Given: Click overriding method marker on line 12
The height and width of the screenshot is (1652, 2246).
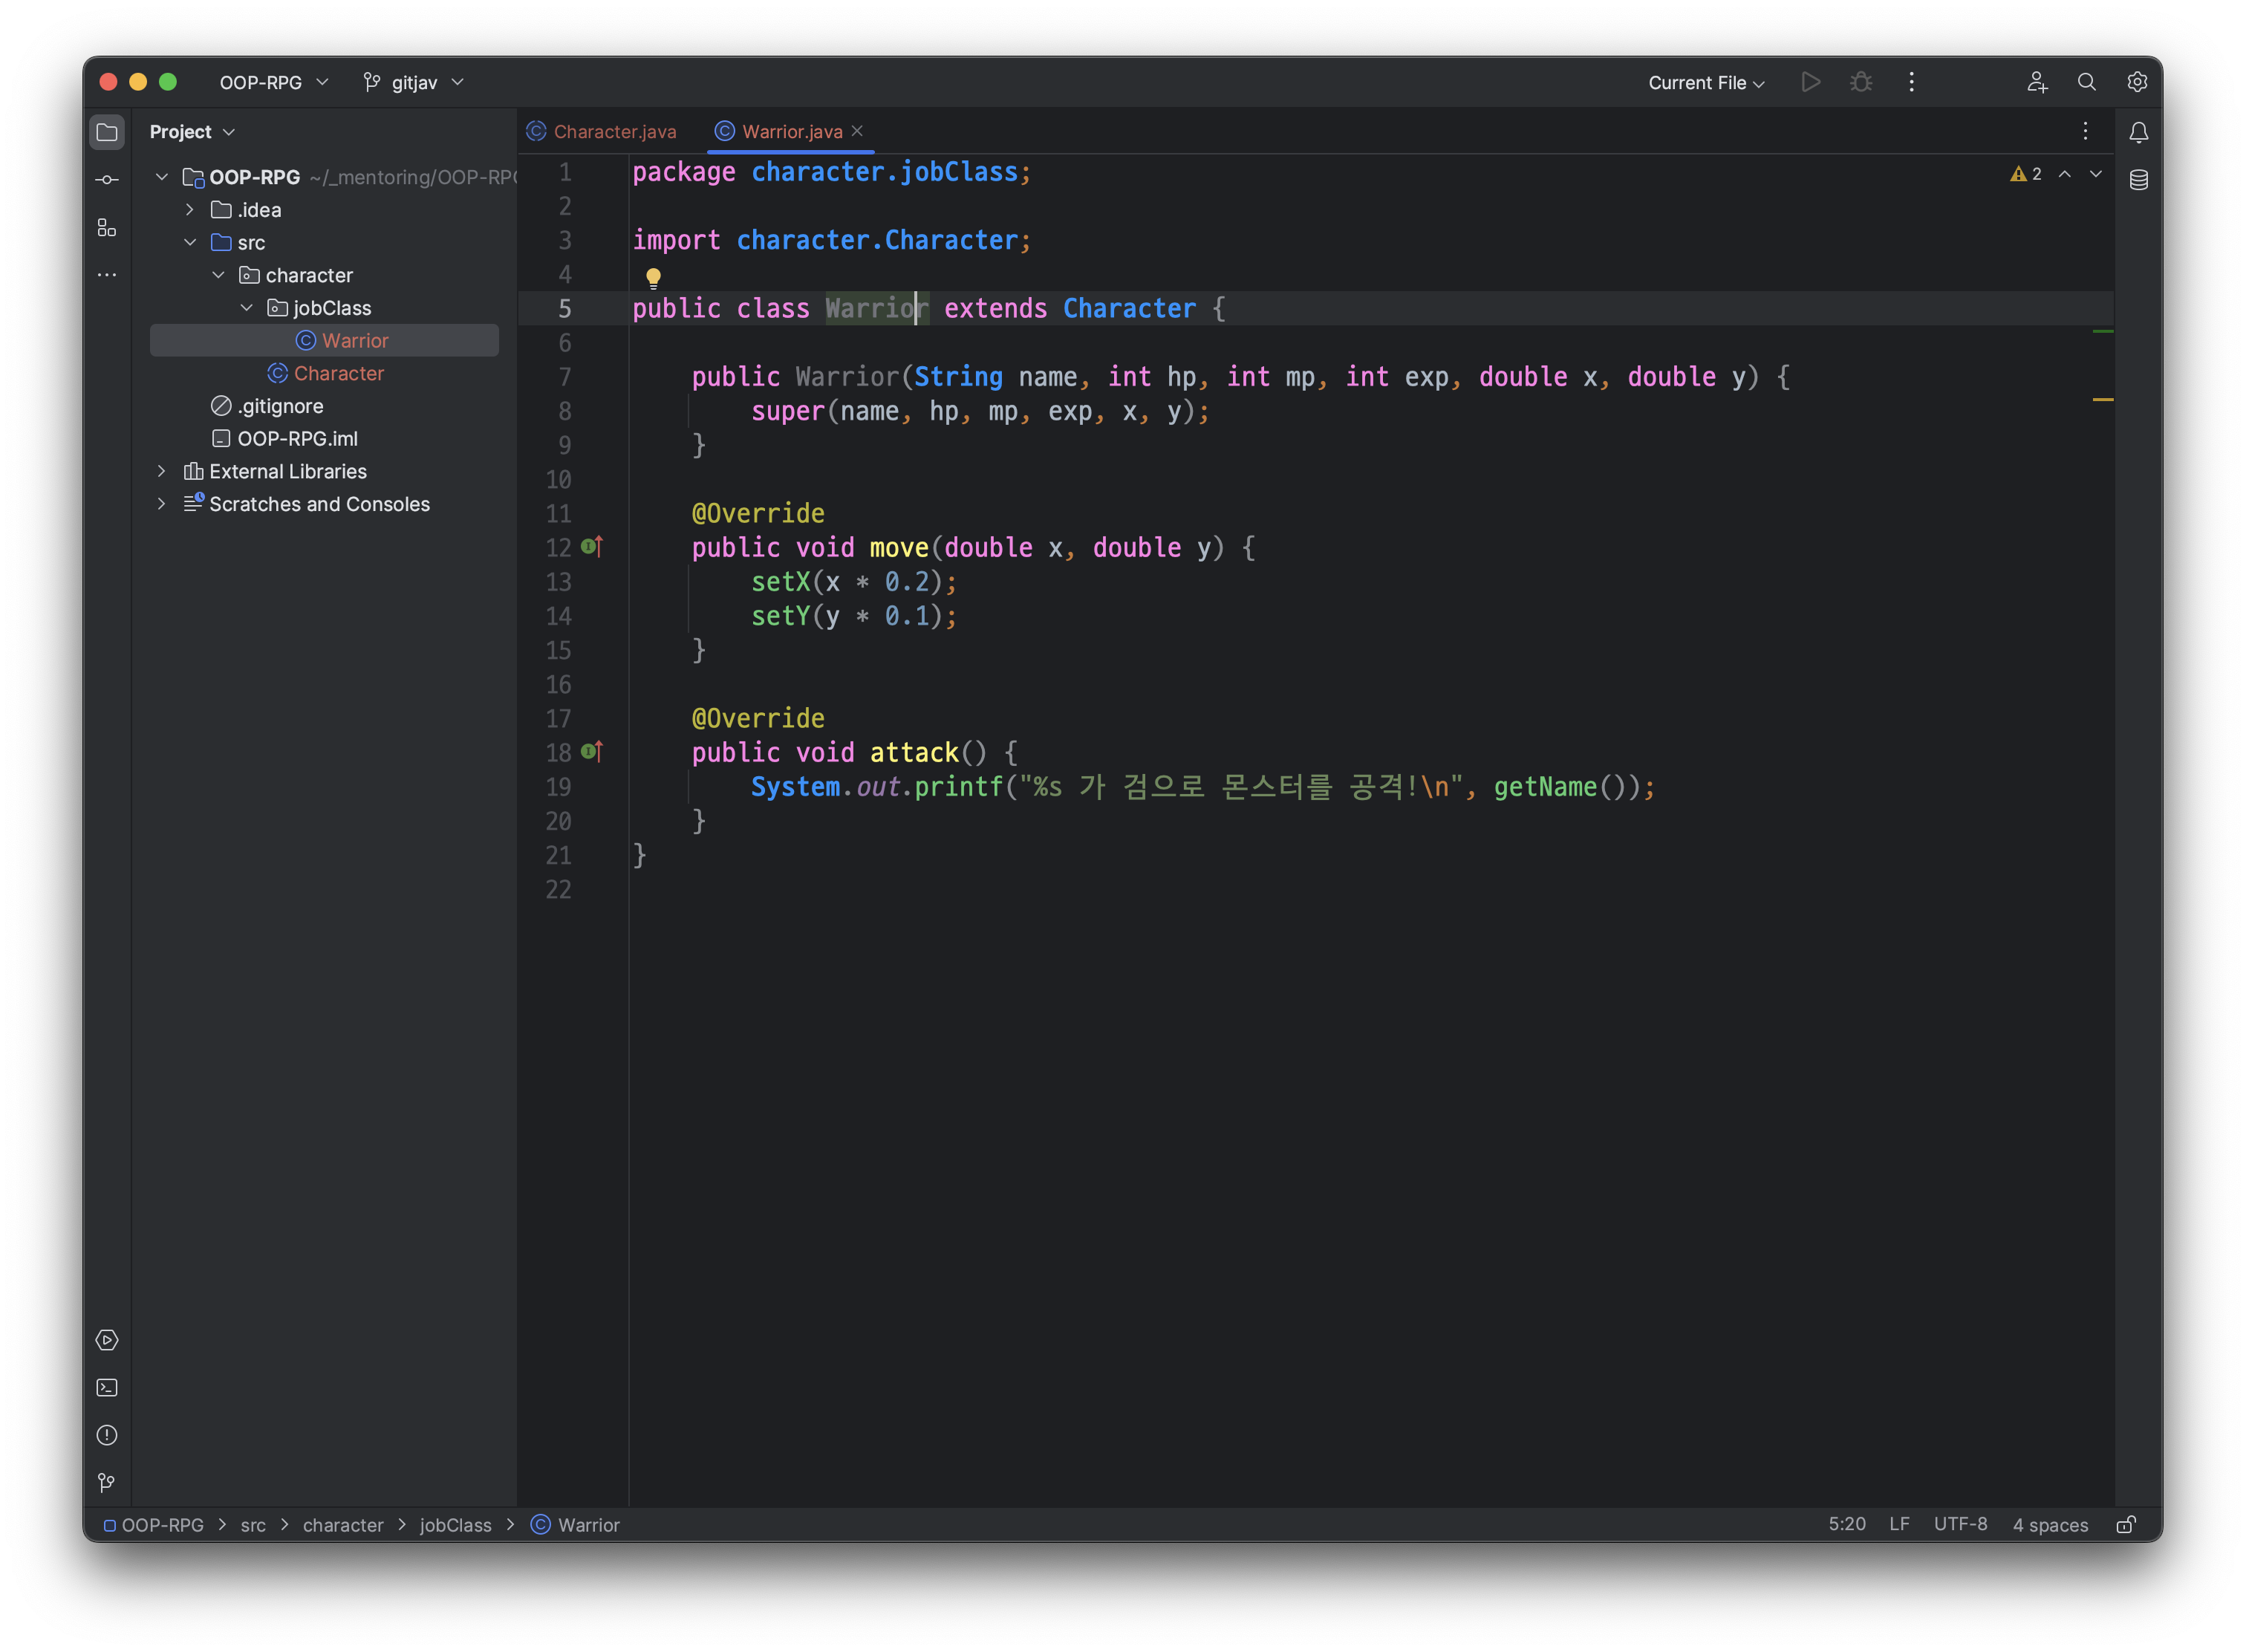Looking at the screenshot, I should coord(592,546).
